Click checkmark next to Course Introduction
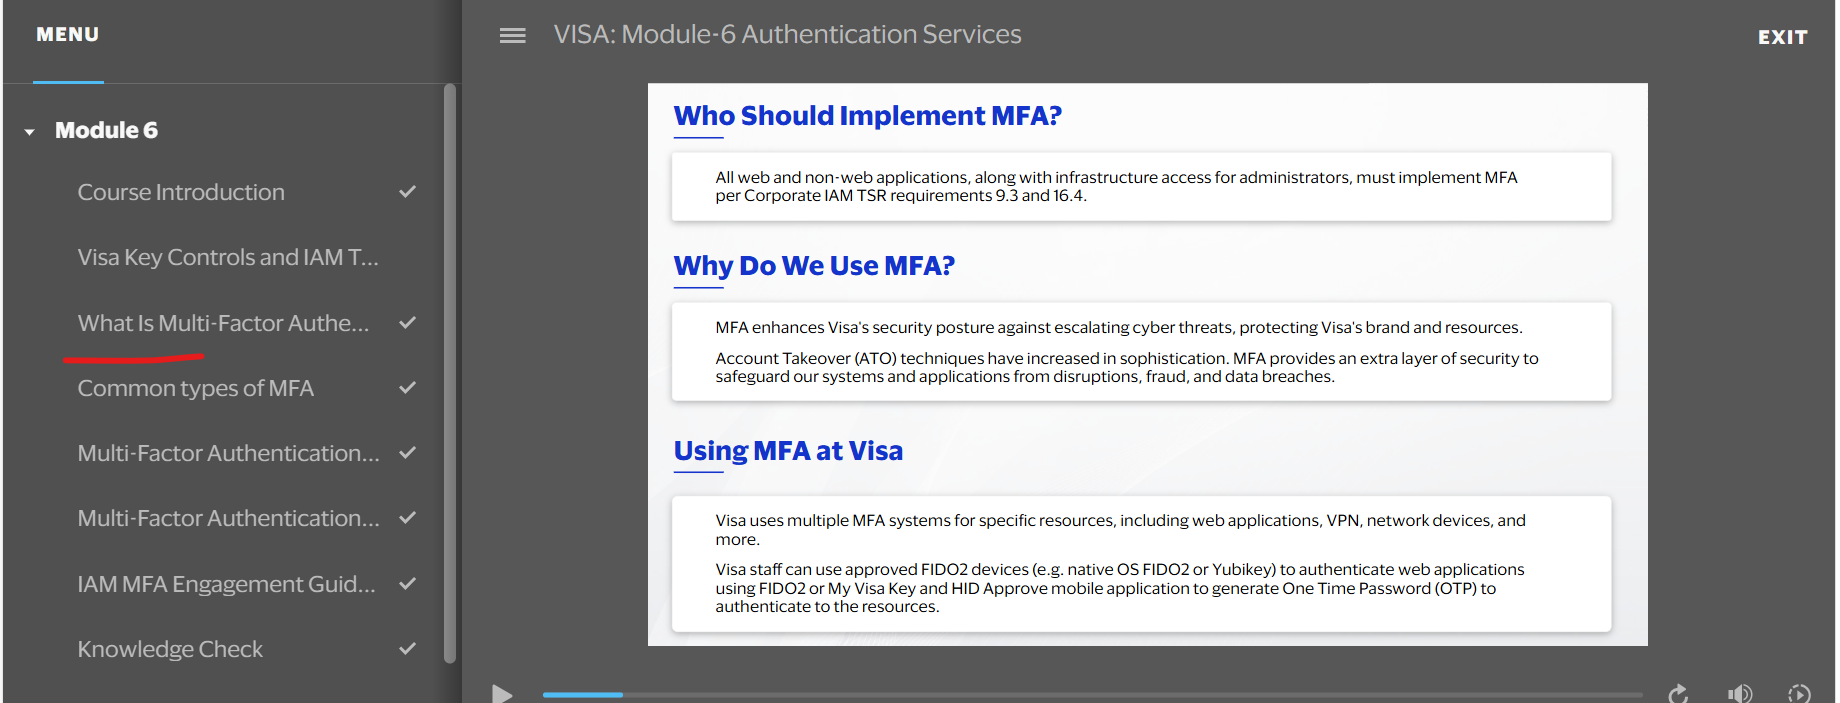 (407, 191)
